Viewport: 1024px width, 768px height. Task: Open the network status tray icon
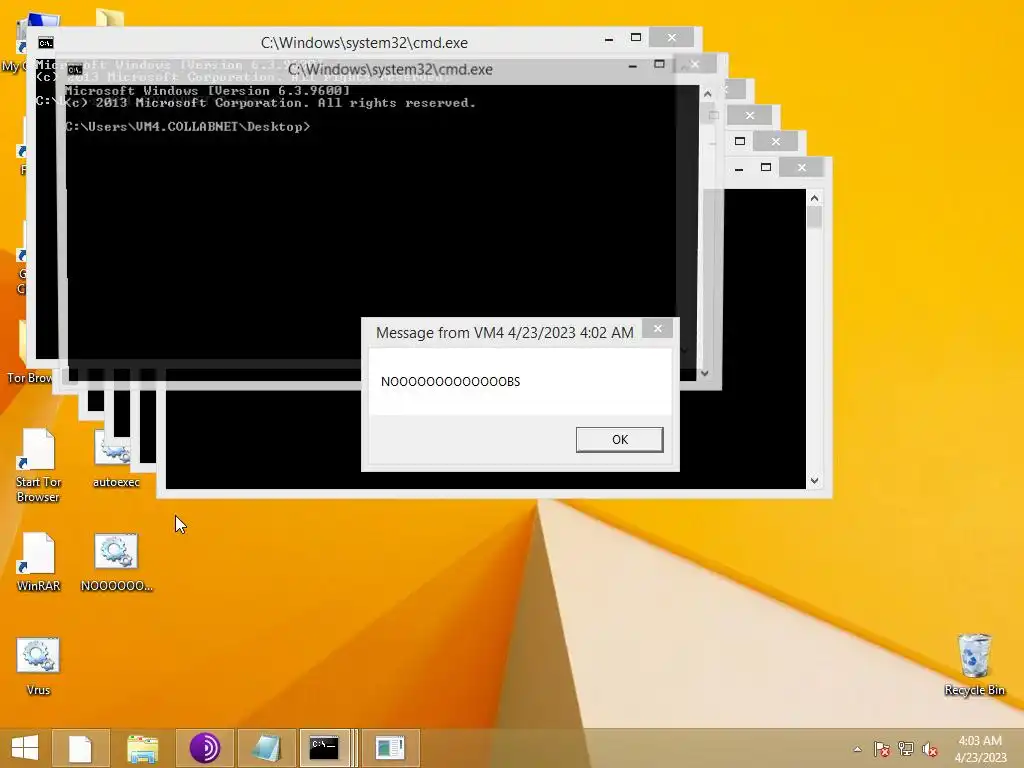click(906, 749)
